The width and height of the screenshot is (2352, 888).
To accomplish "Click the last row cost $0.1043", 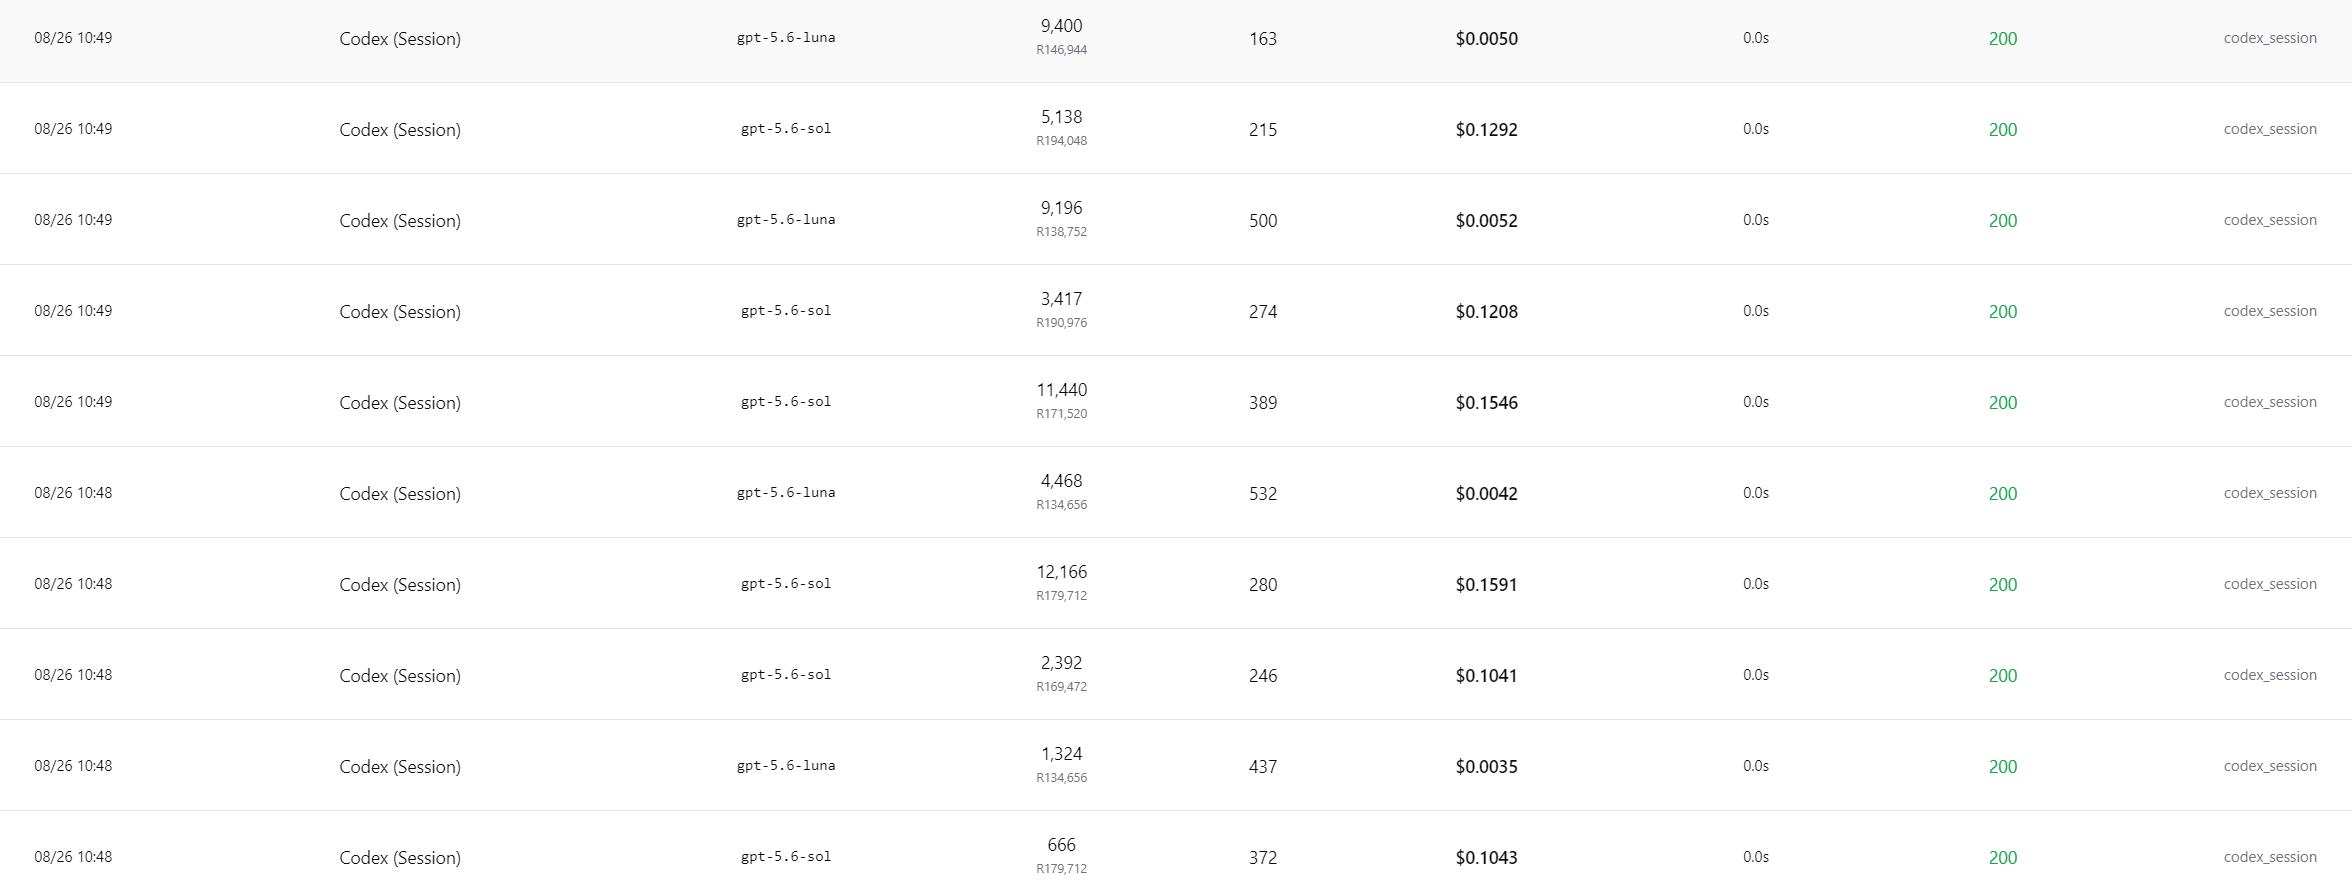I will tap(1486, 858).
